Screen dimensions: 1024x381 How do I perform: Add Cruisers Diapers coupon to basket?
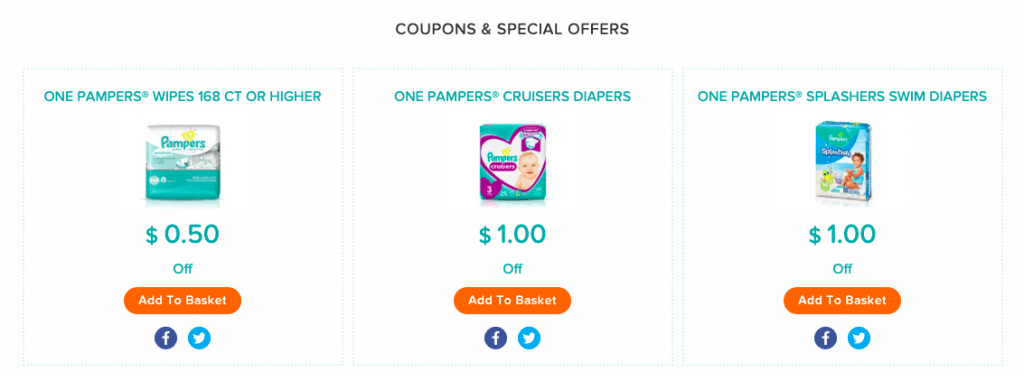[512, 301]
